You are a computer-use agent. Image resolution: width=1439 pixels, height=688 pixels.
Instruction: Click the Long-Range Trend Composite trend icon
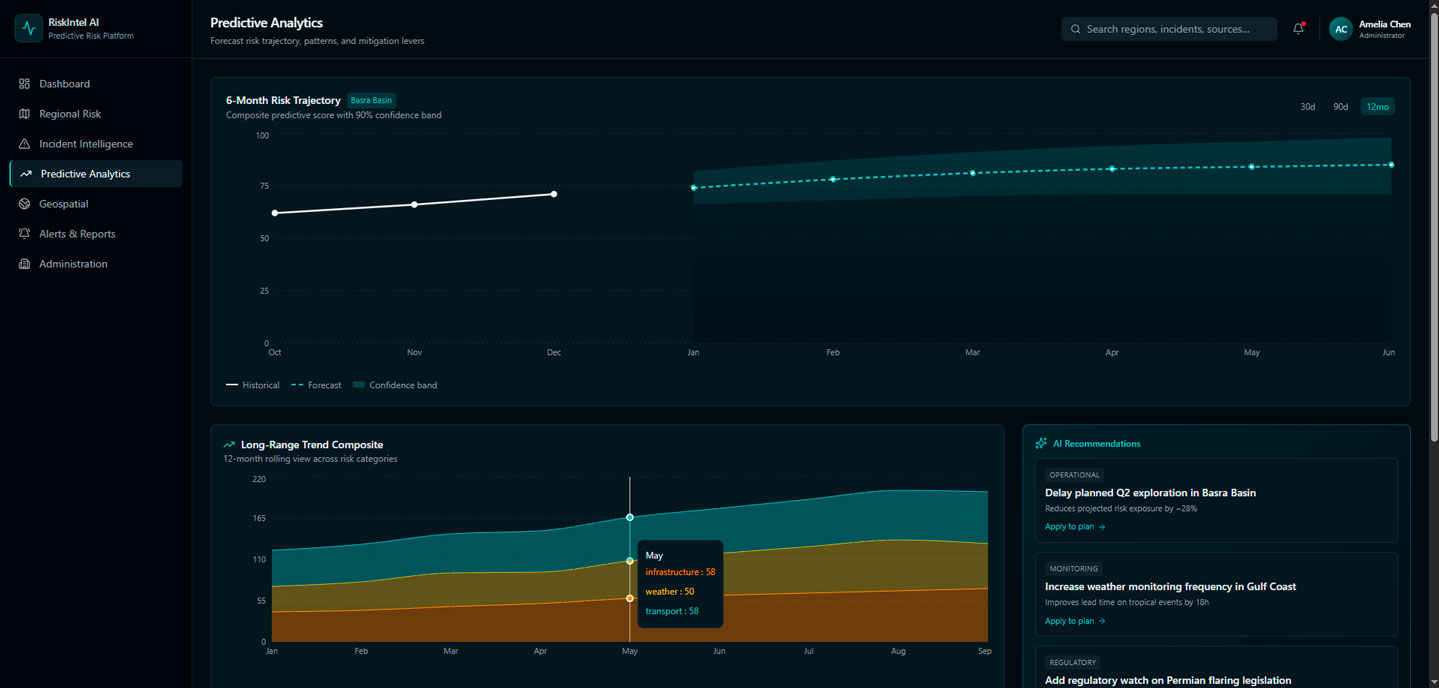click(229, 445)
